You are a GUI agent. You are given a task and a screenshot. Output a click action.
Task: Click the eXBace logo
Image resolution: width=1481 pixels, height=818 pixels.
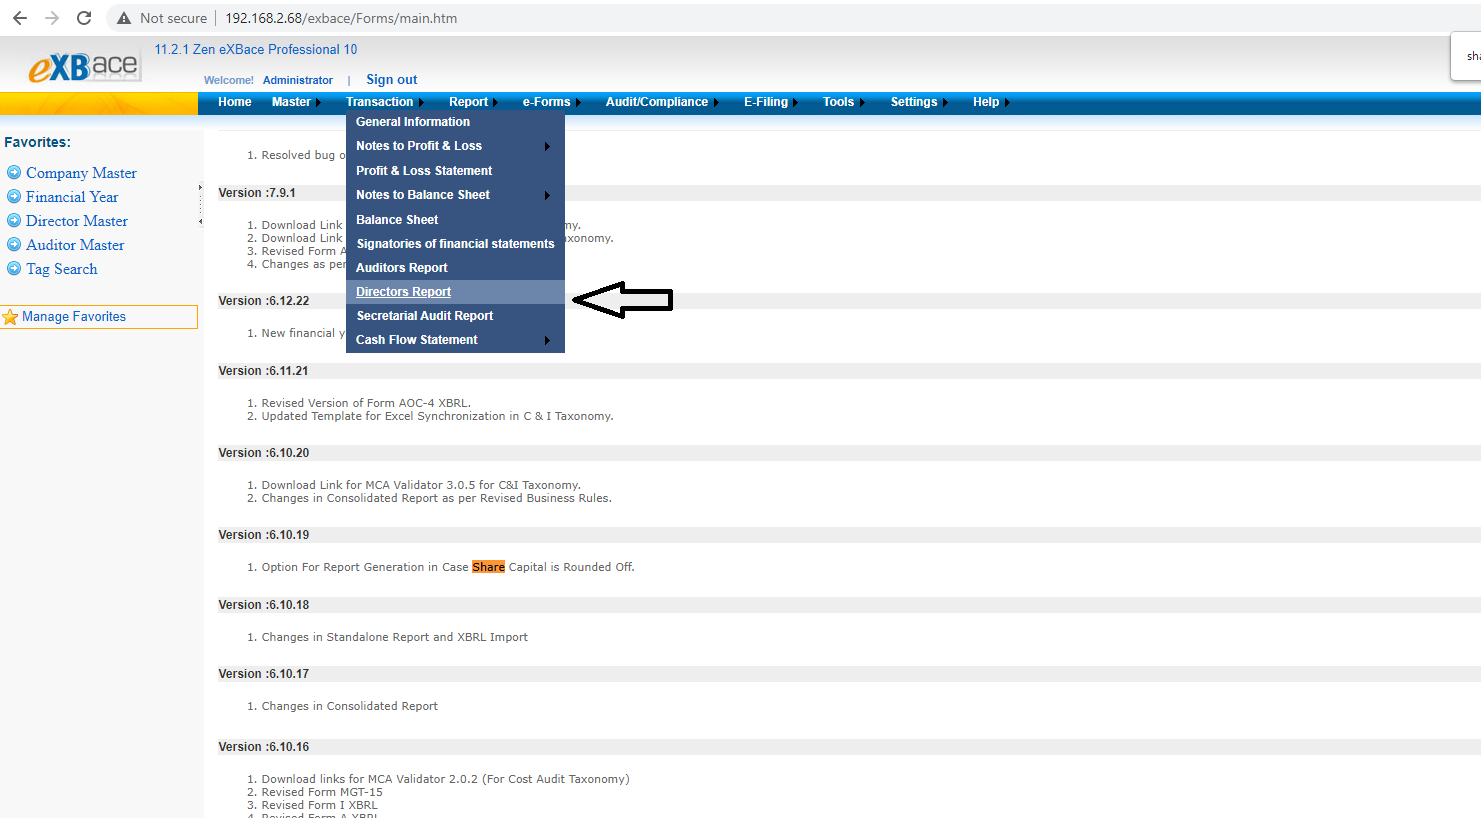pyautogui.click(x=85, y=67)
